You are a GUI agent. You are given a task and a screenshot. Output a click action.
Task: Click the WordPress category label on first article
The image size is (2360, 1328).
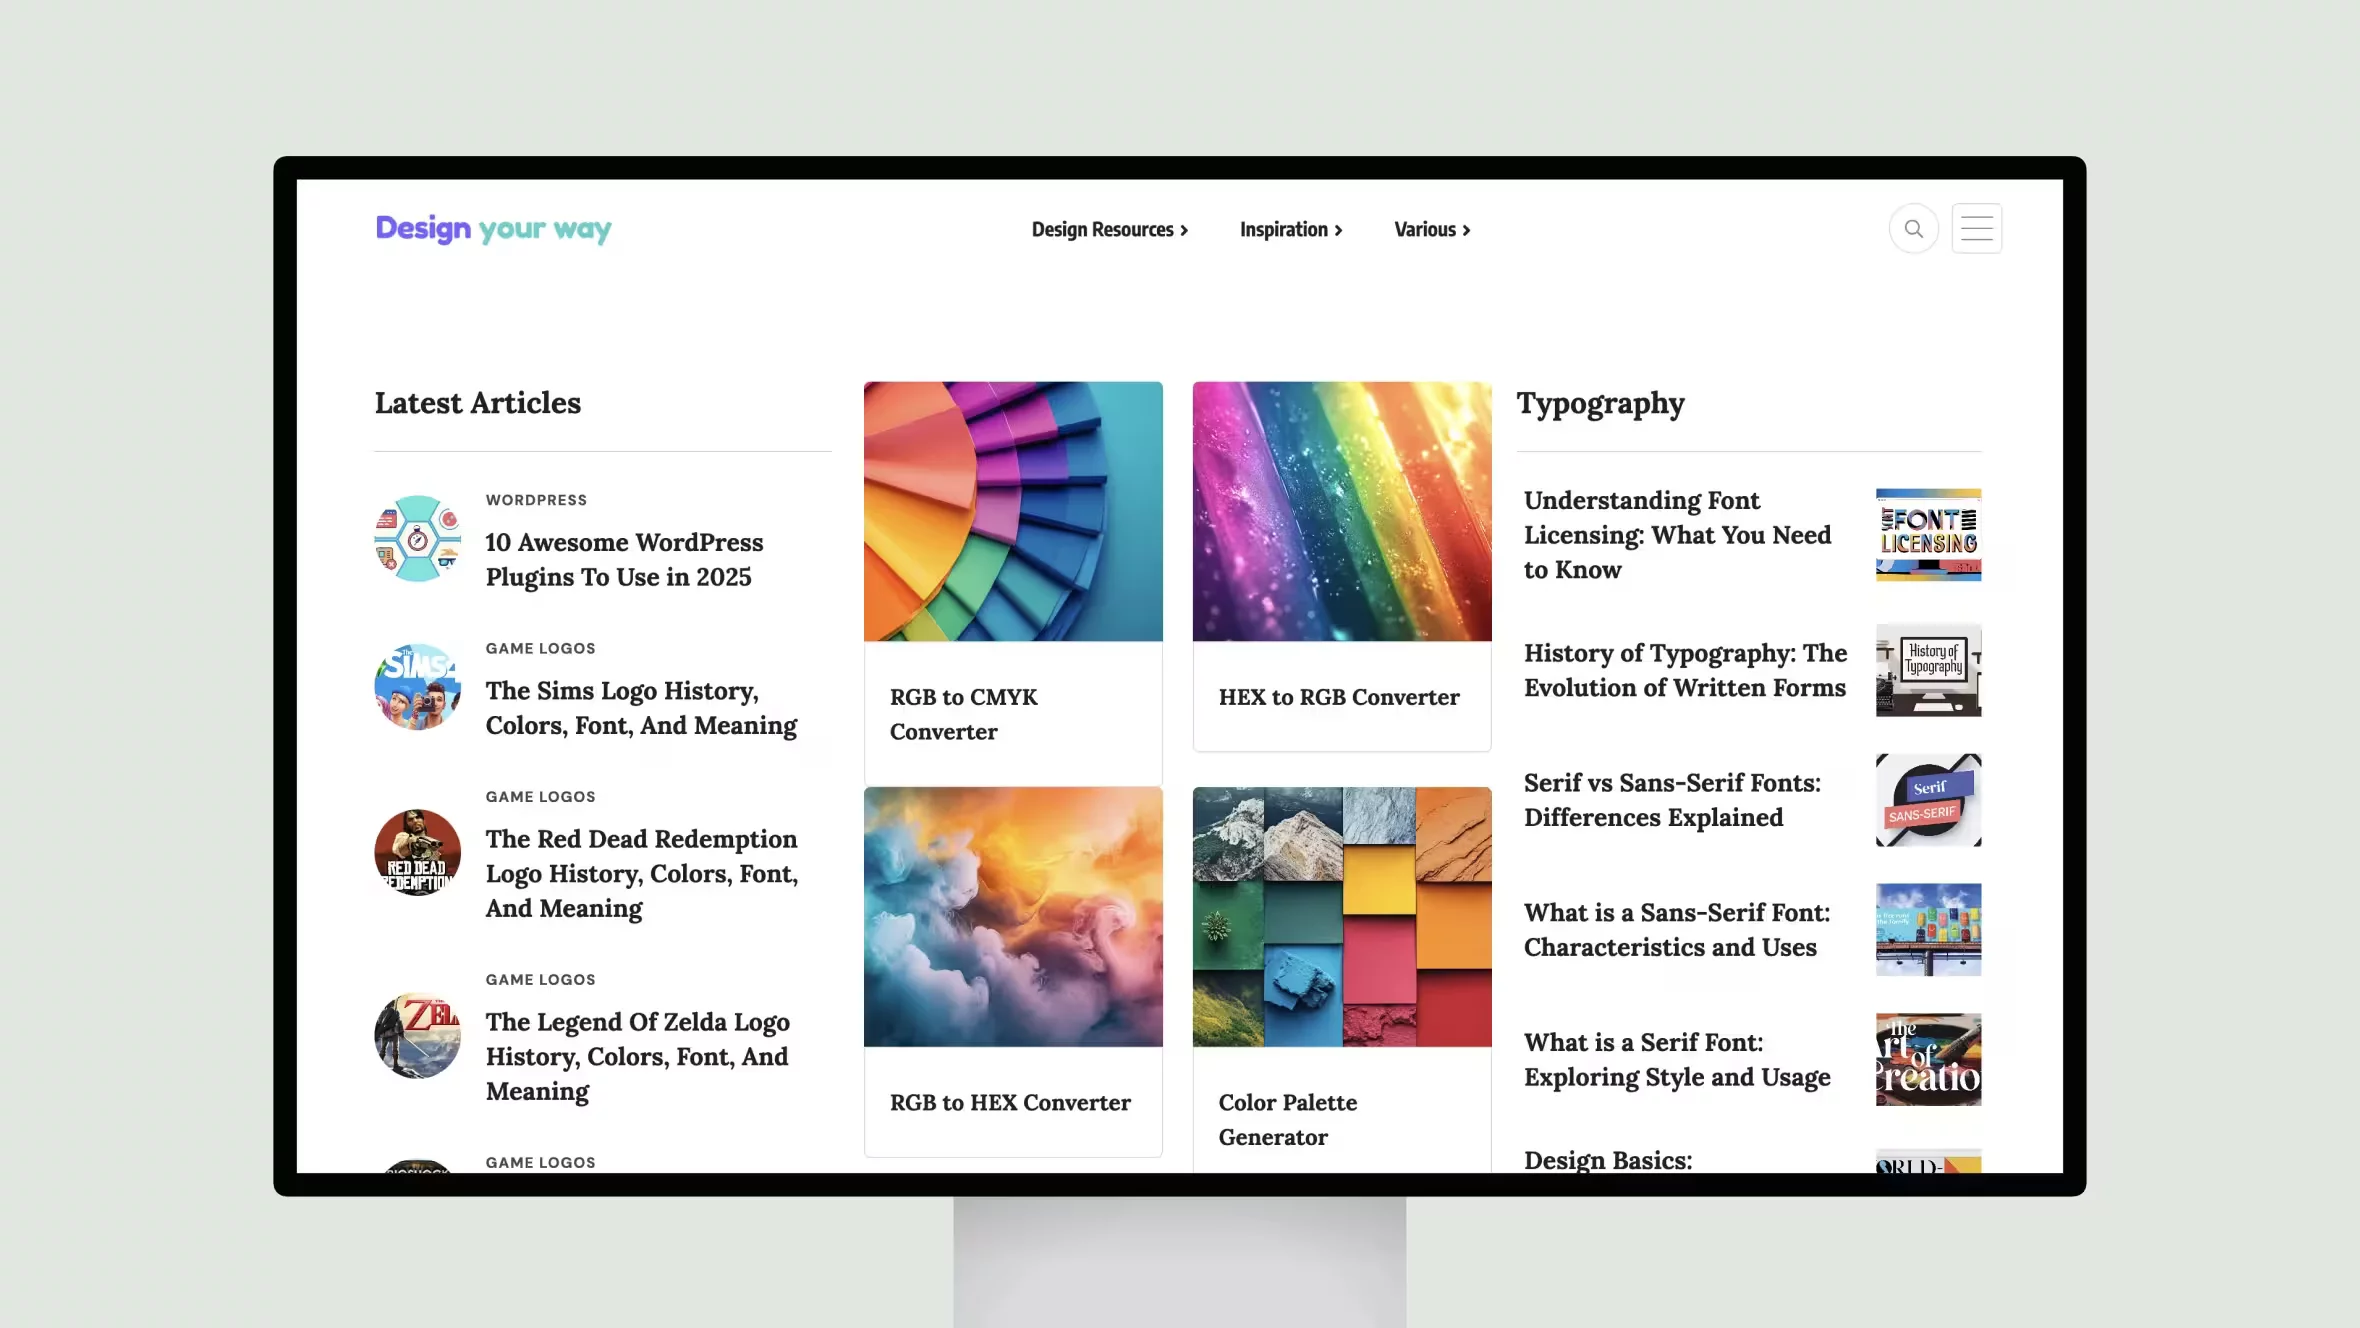point(535,498)
